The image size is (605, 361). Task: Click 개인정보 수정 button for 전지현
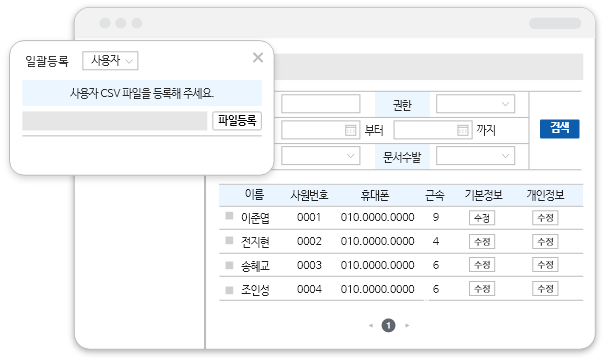point(545,242)
